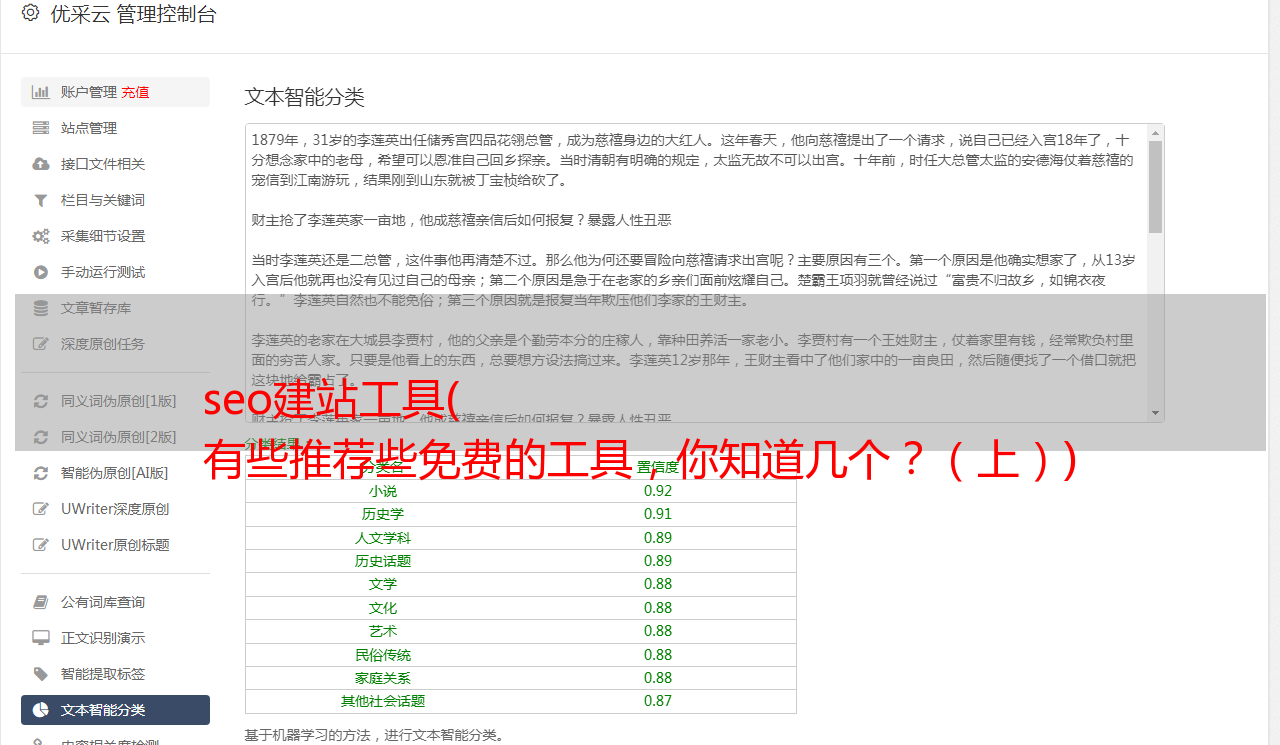Screen dimensions: 1280x745
Task: Click the gears icon for 采集细节设置
Action: point(41,236)
